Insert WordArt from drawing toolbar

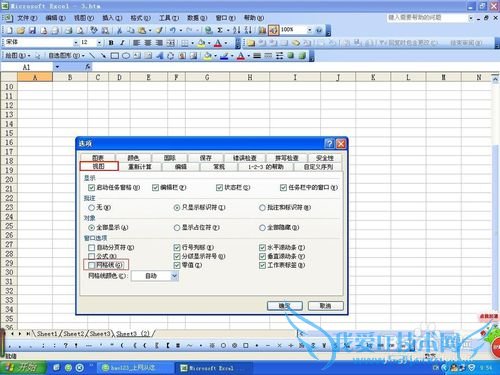click(159, 56)
